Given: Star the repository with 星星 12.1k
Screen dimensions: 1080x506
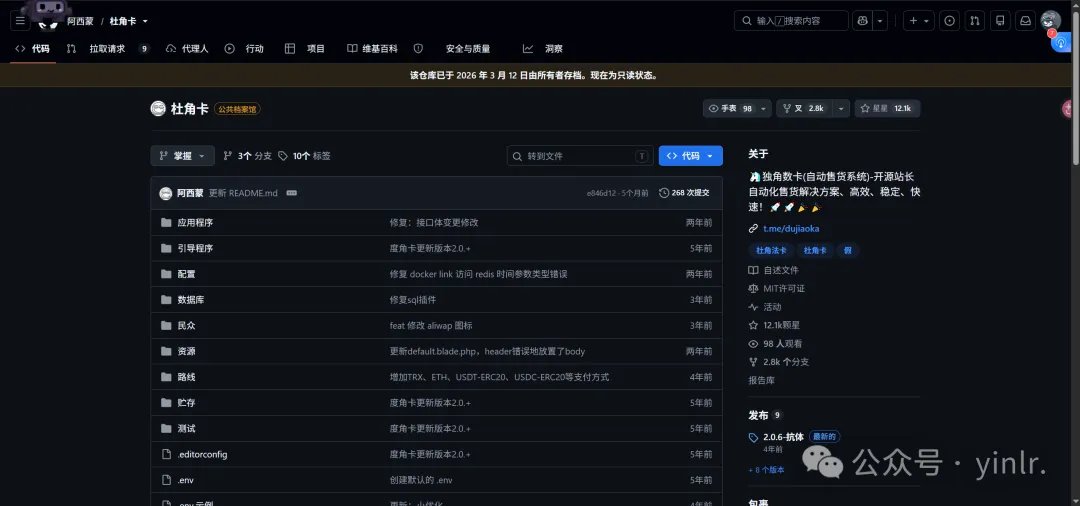Looking at the screenshot, I should point(887,109).
